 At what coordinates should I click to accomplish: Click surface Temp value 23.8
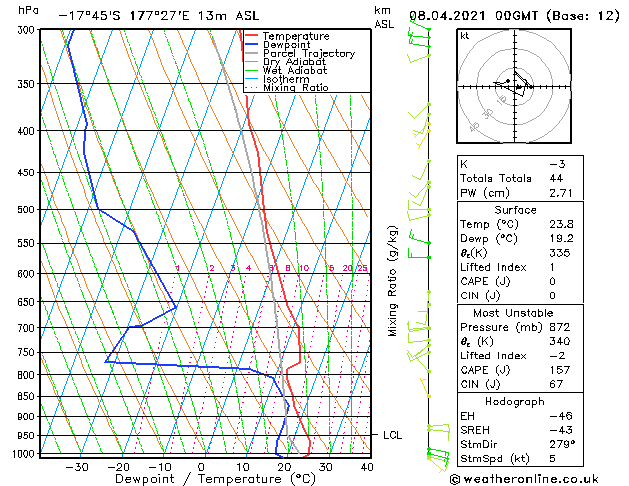561,224
